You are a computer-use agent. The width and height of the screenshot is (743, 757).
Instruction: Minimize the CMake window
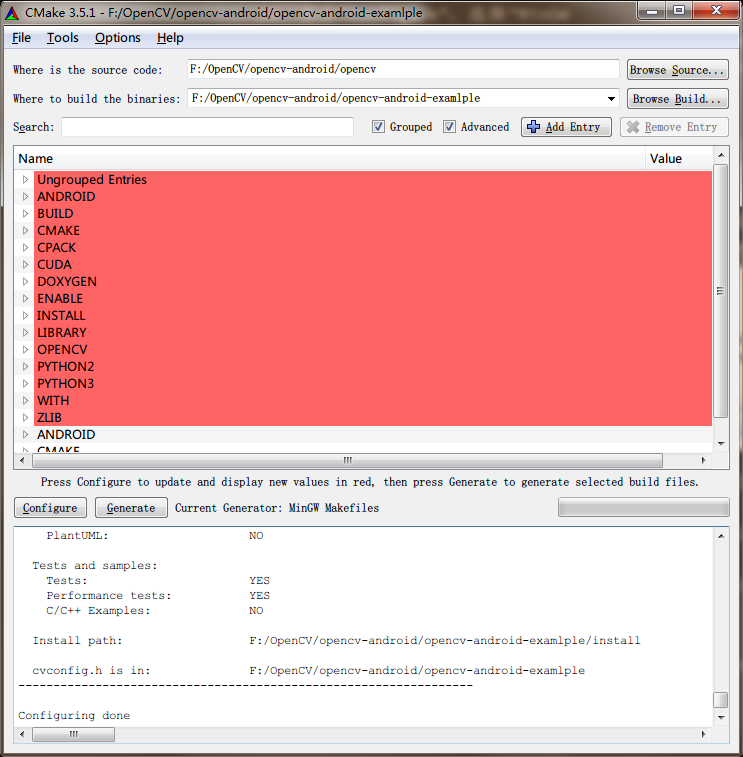652,10
